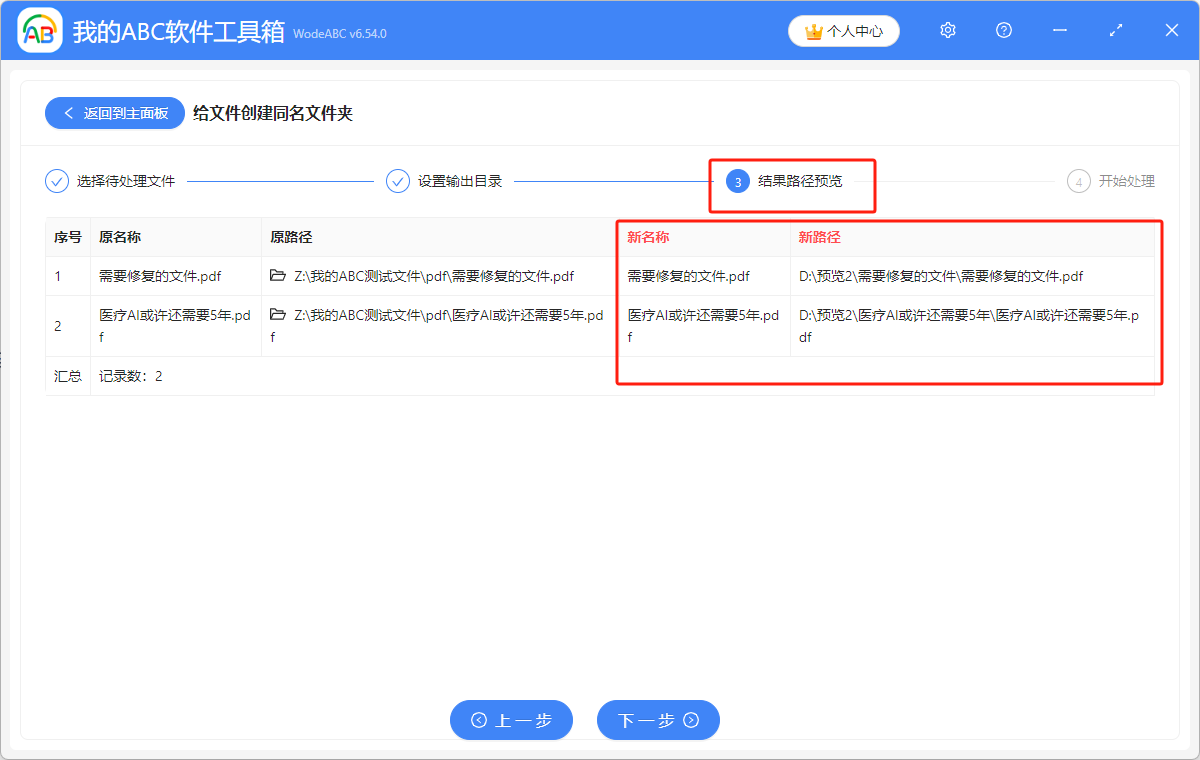The width and height of the screenshot is (1200, 760).
Task: Click the ABC toolbox logo icon
Action: pos(40,30)
